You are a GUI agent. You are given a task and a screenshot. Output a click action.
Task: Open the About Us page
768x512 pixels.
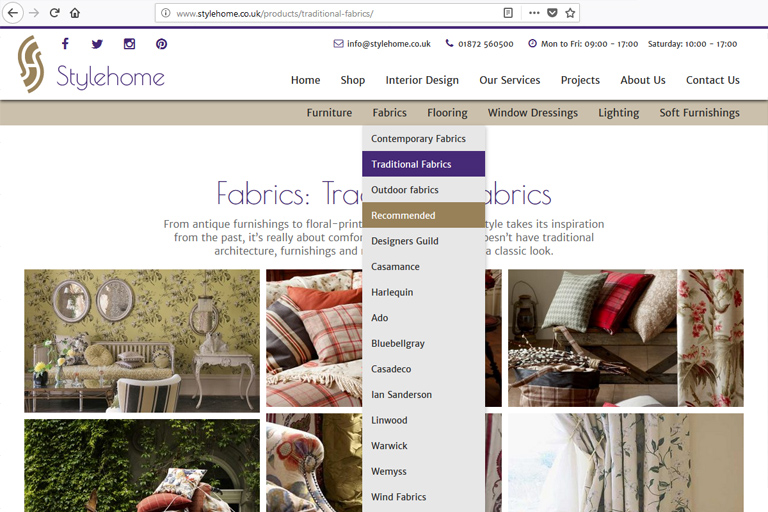[x=643, y=80]
